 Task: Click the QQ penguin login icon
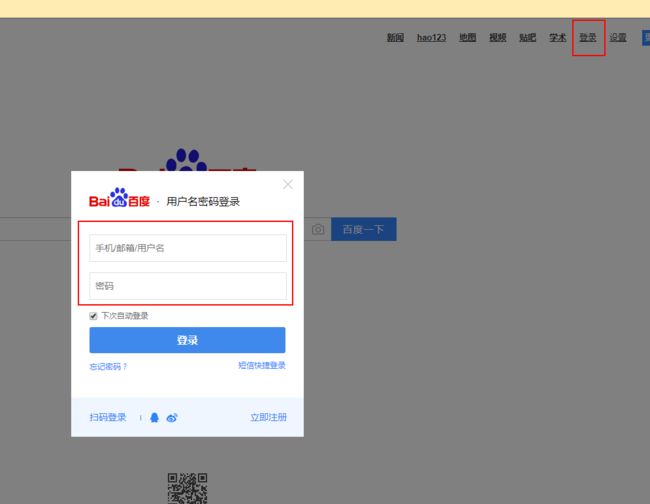154,417
